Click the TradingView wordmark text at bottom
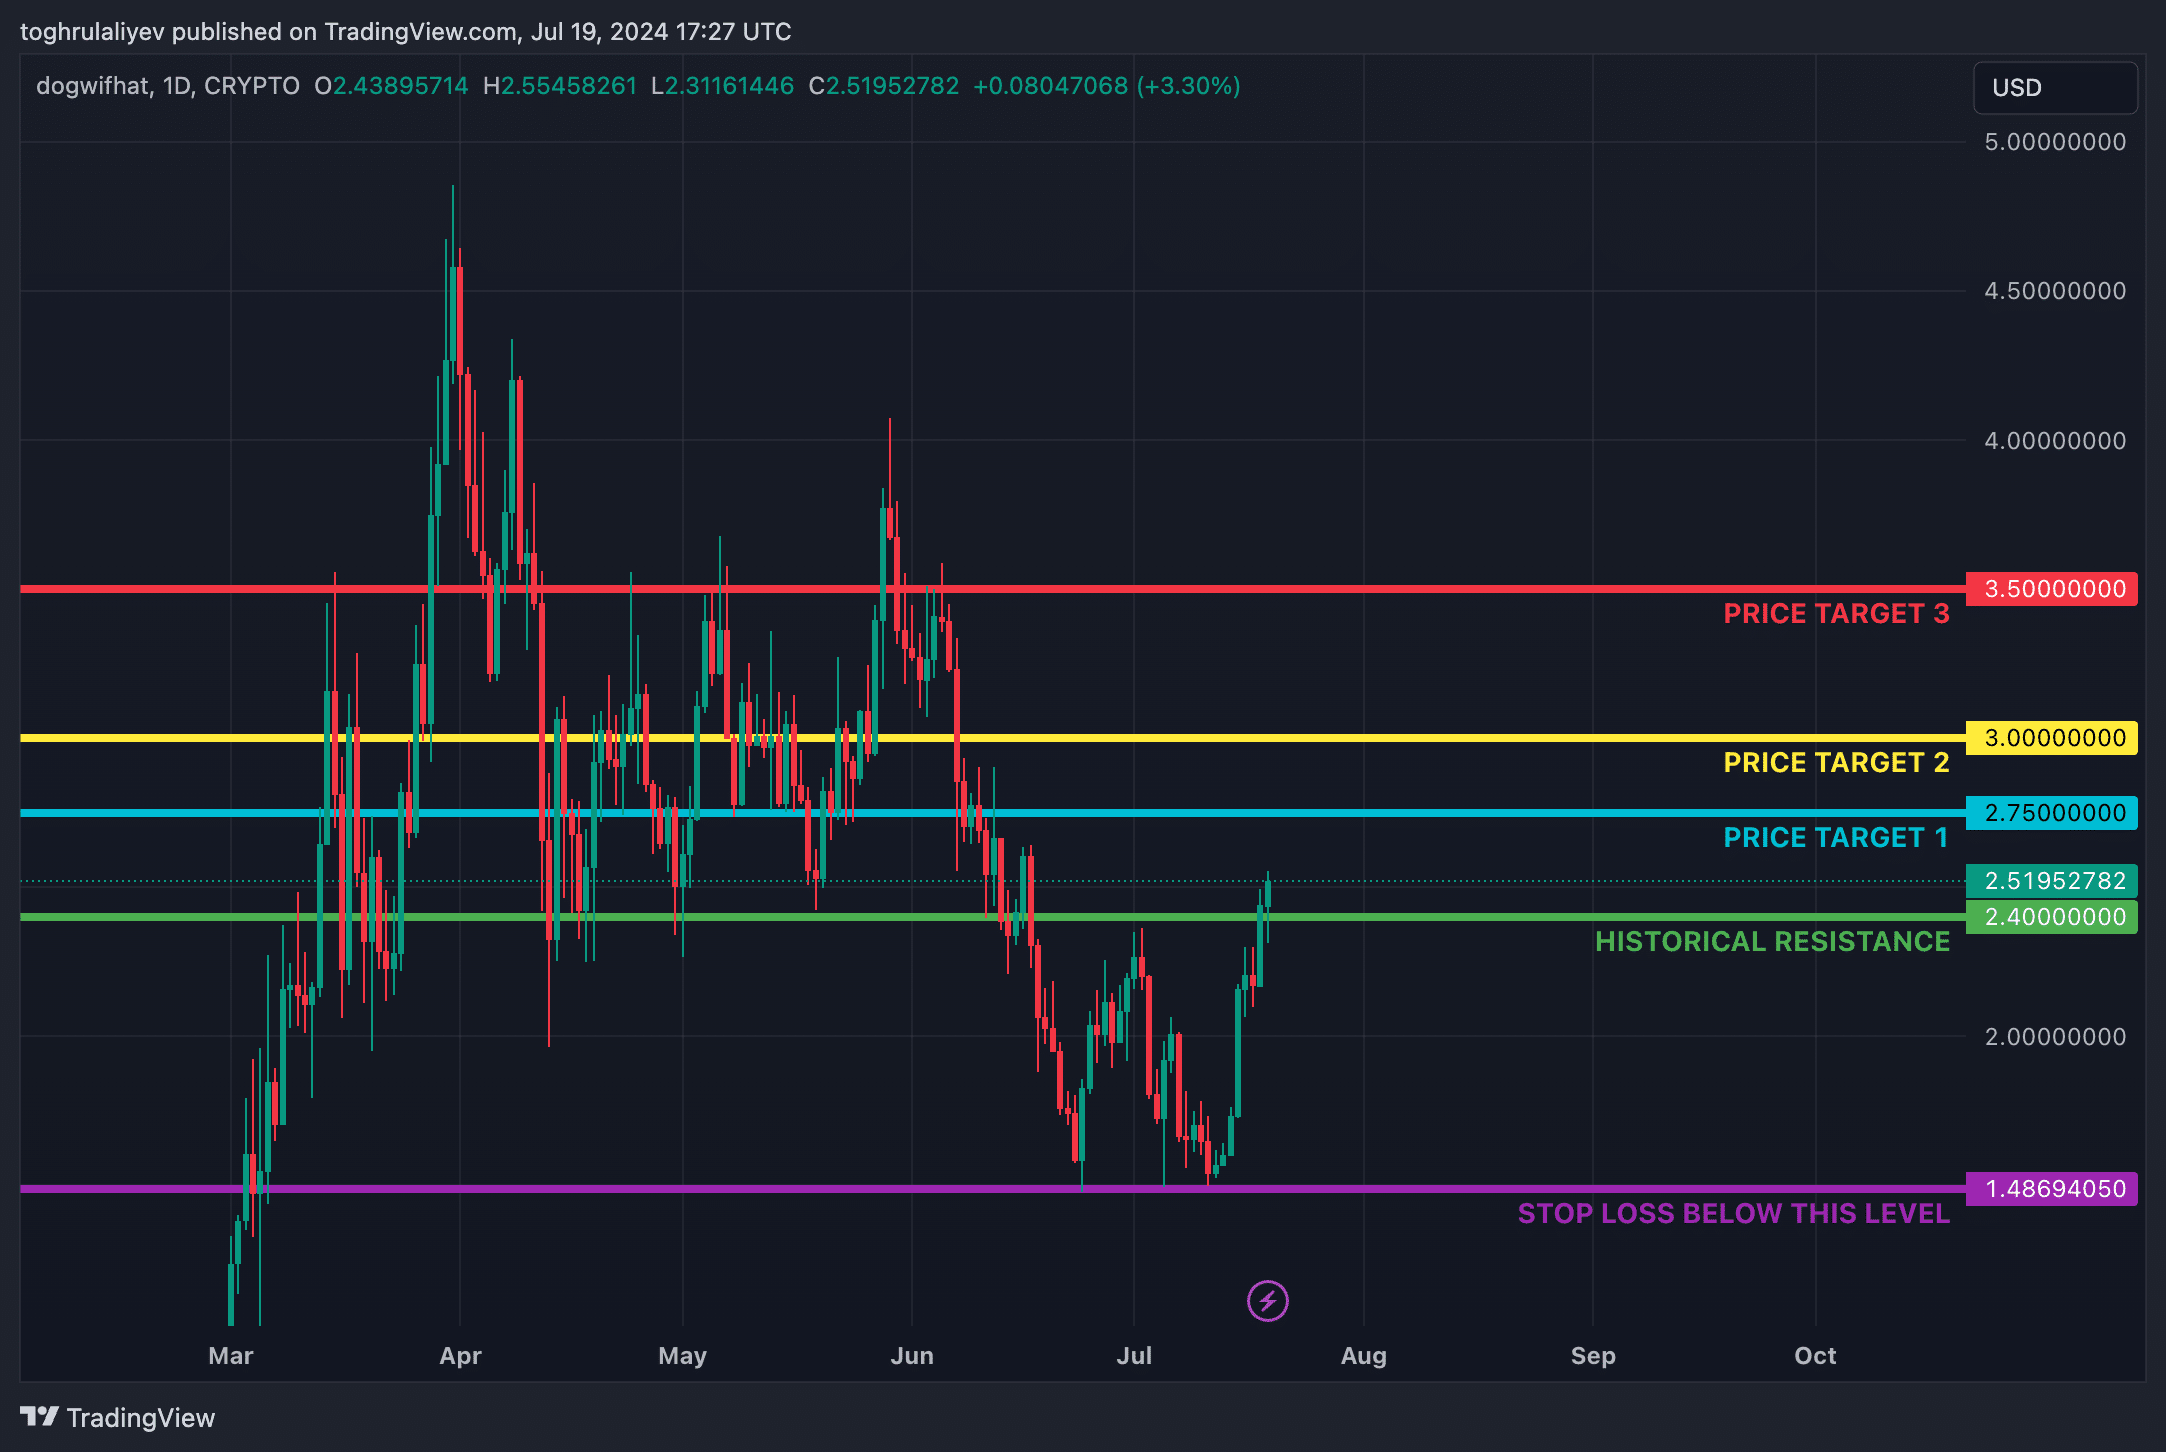This screenshot has height=1452, width=2166. pos(141,1418)
